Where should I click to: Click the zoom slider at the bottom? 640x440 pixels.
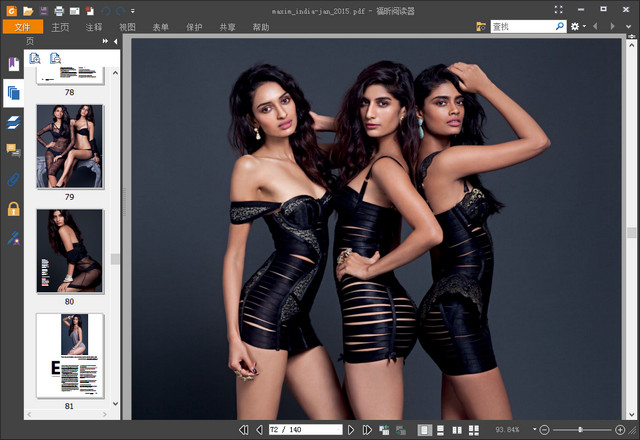581,430
